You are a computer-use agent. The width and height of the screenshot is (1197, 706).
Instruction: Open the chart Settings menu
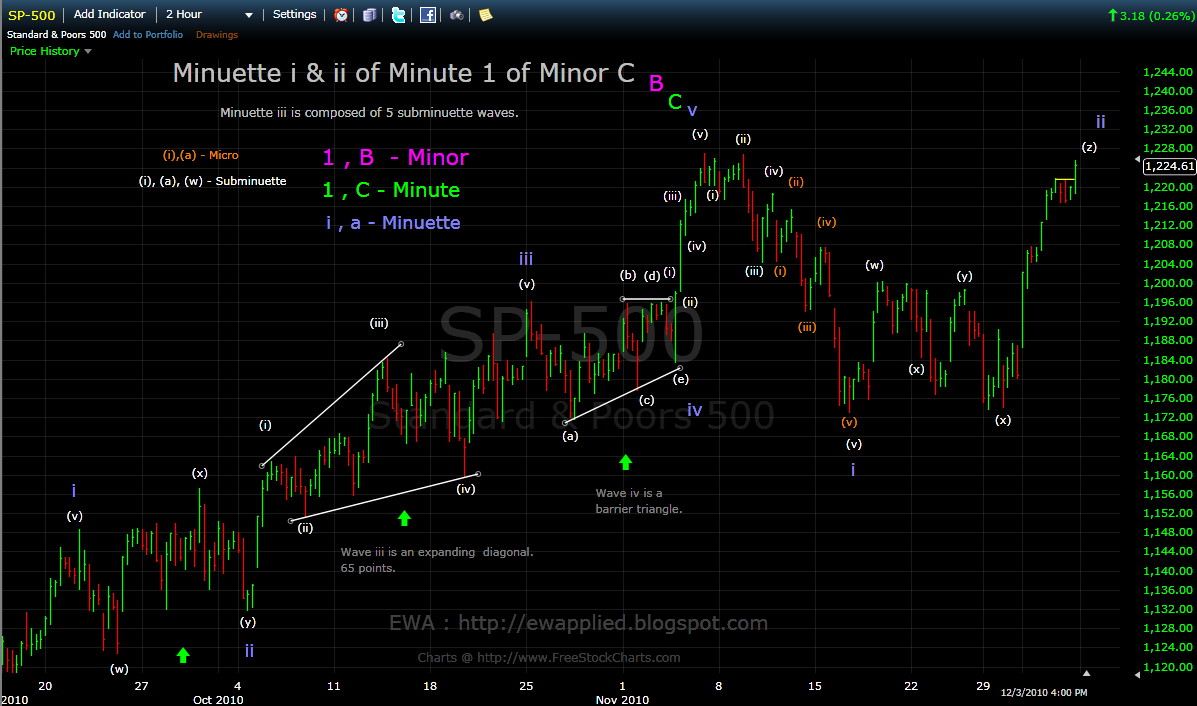[x=294, y=15]
